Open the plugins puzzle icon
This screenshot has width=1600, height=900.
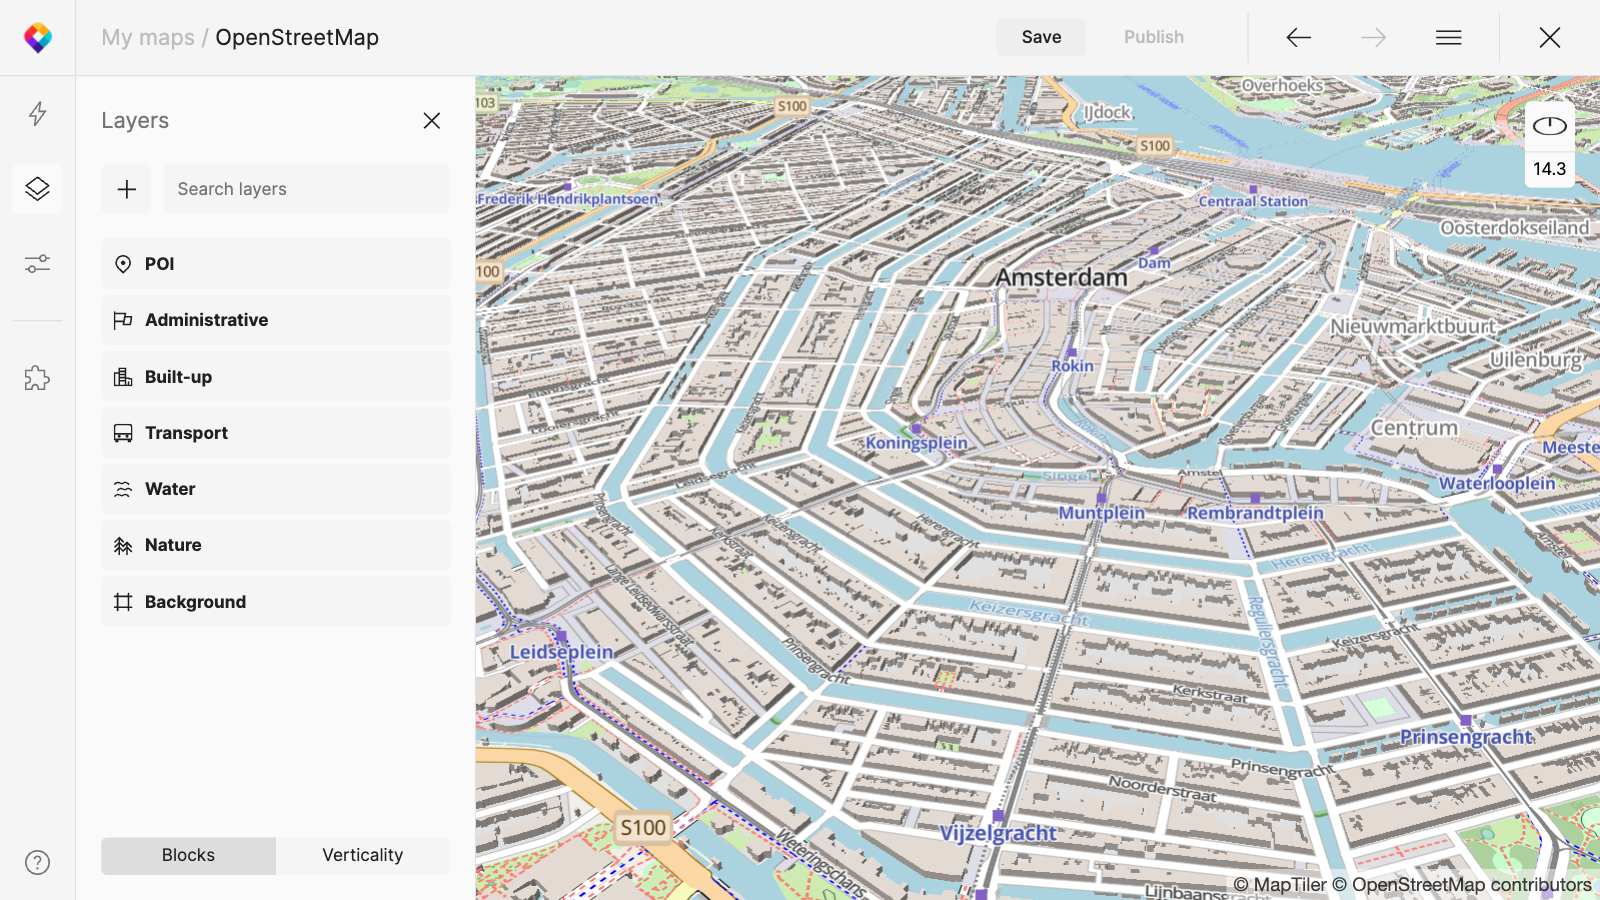click(37, 378)
